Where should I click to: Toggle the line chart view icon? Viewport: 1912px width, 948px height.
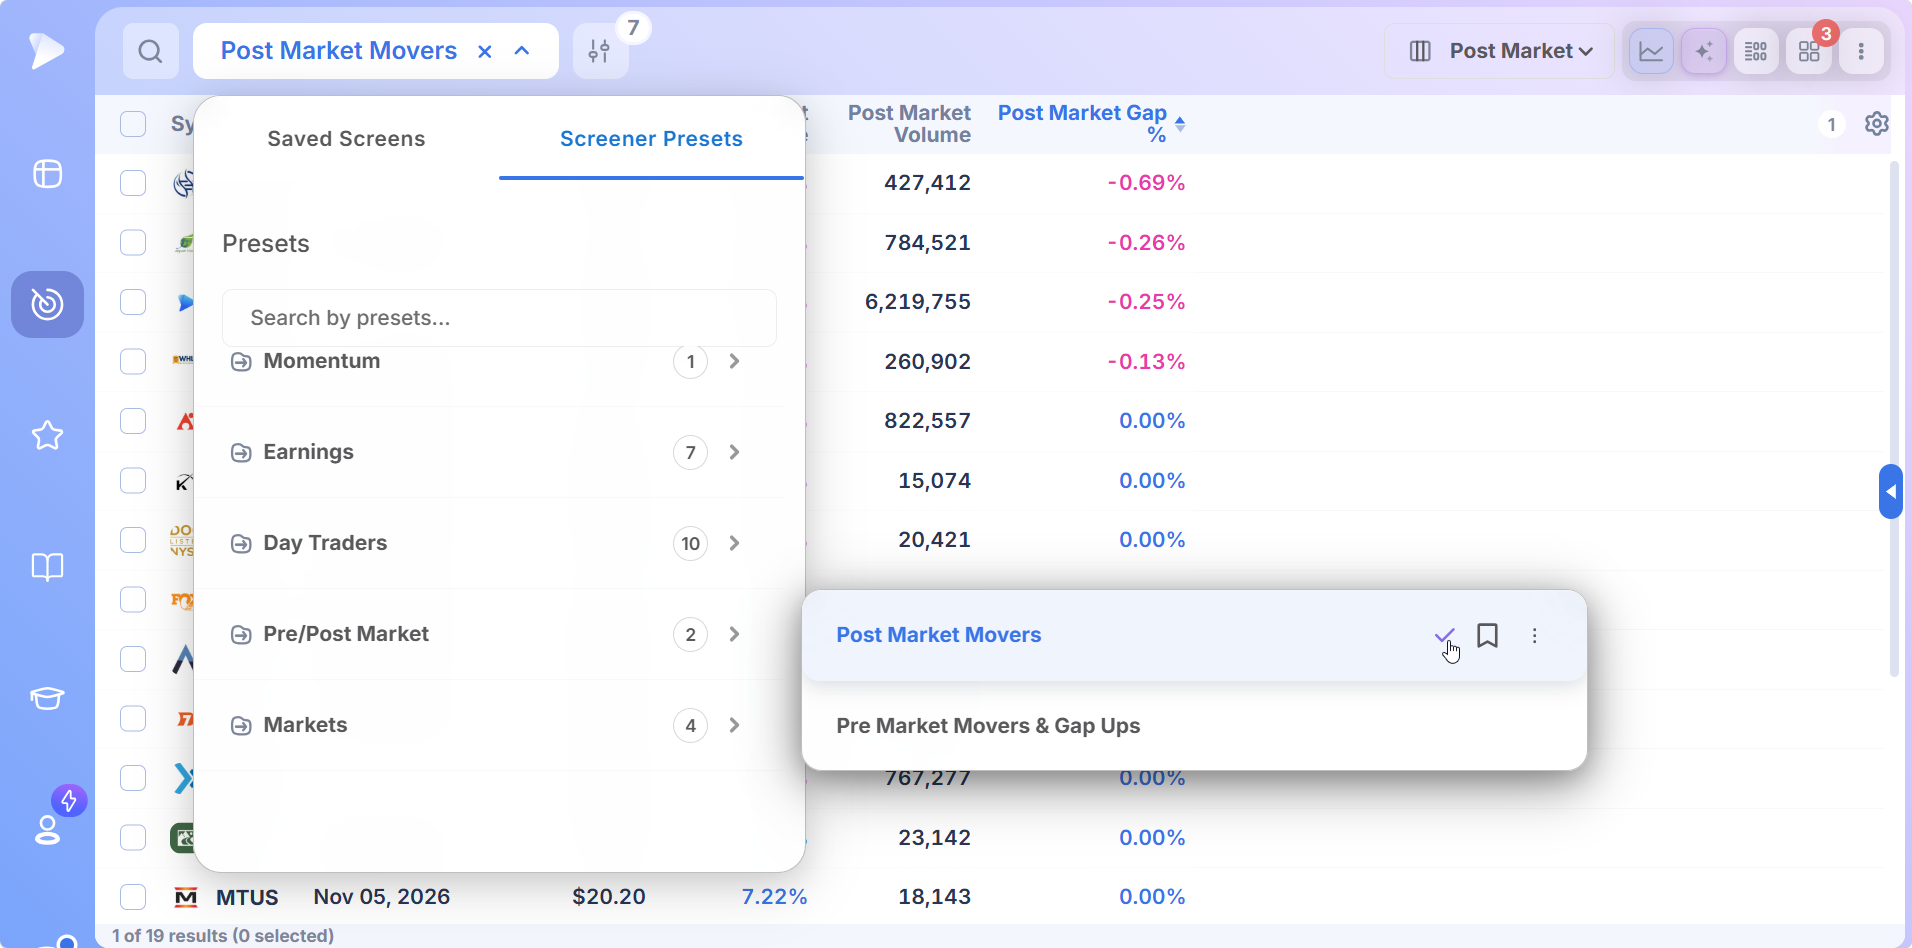[1652, 51]
